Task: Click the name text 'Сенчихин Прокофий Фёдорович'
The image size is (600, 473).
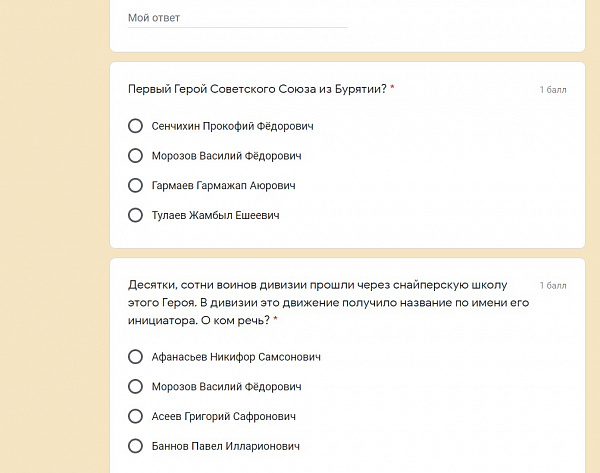Action: coord(233,127)
